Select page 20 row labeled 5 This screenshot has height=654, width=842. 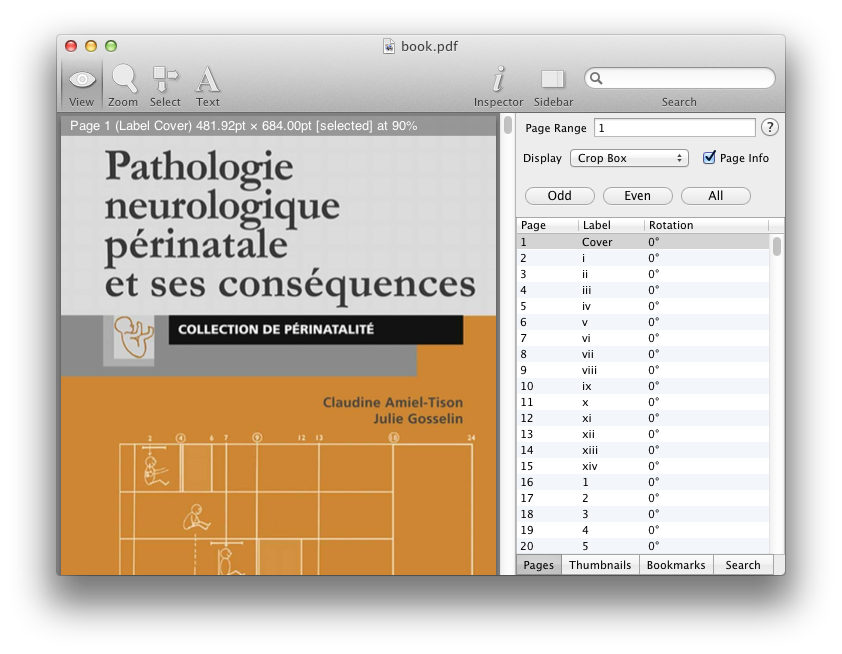643,546
